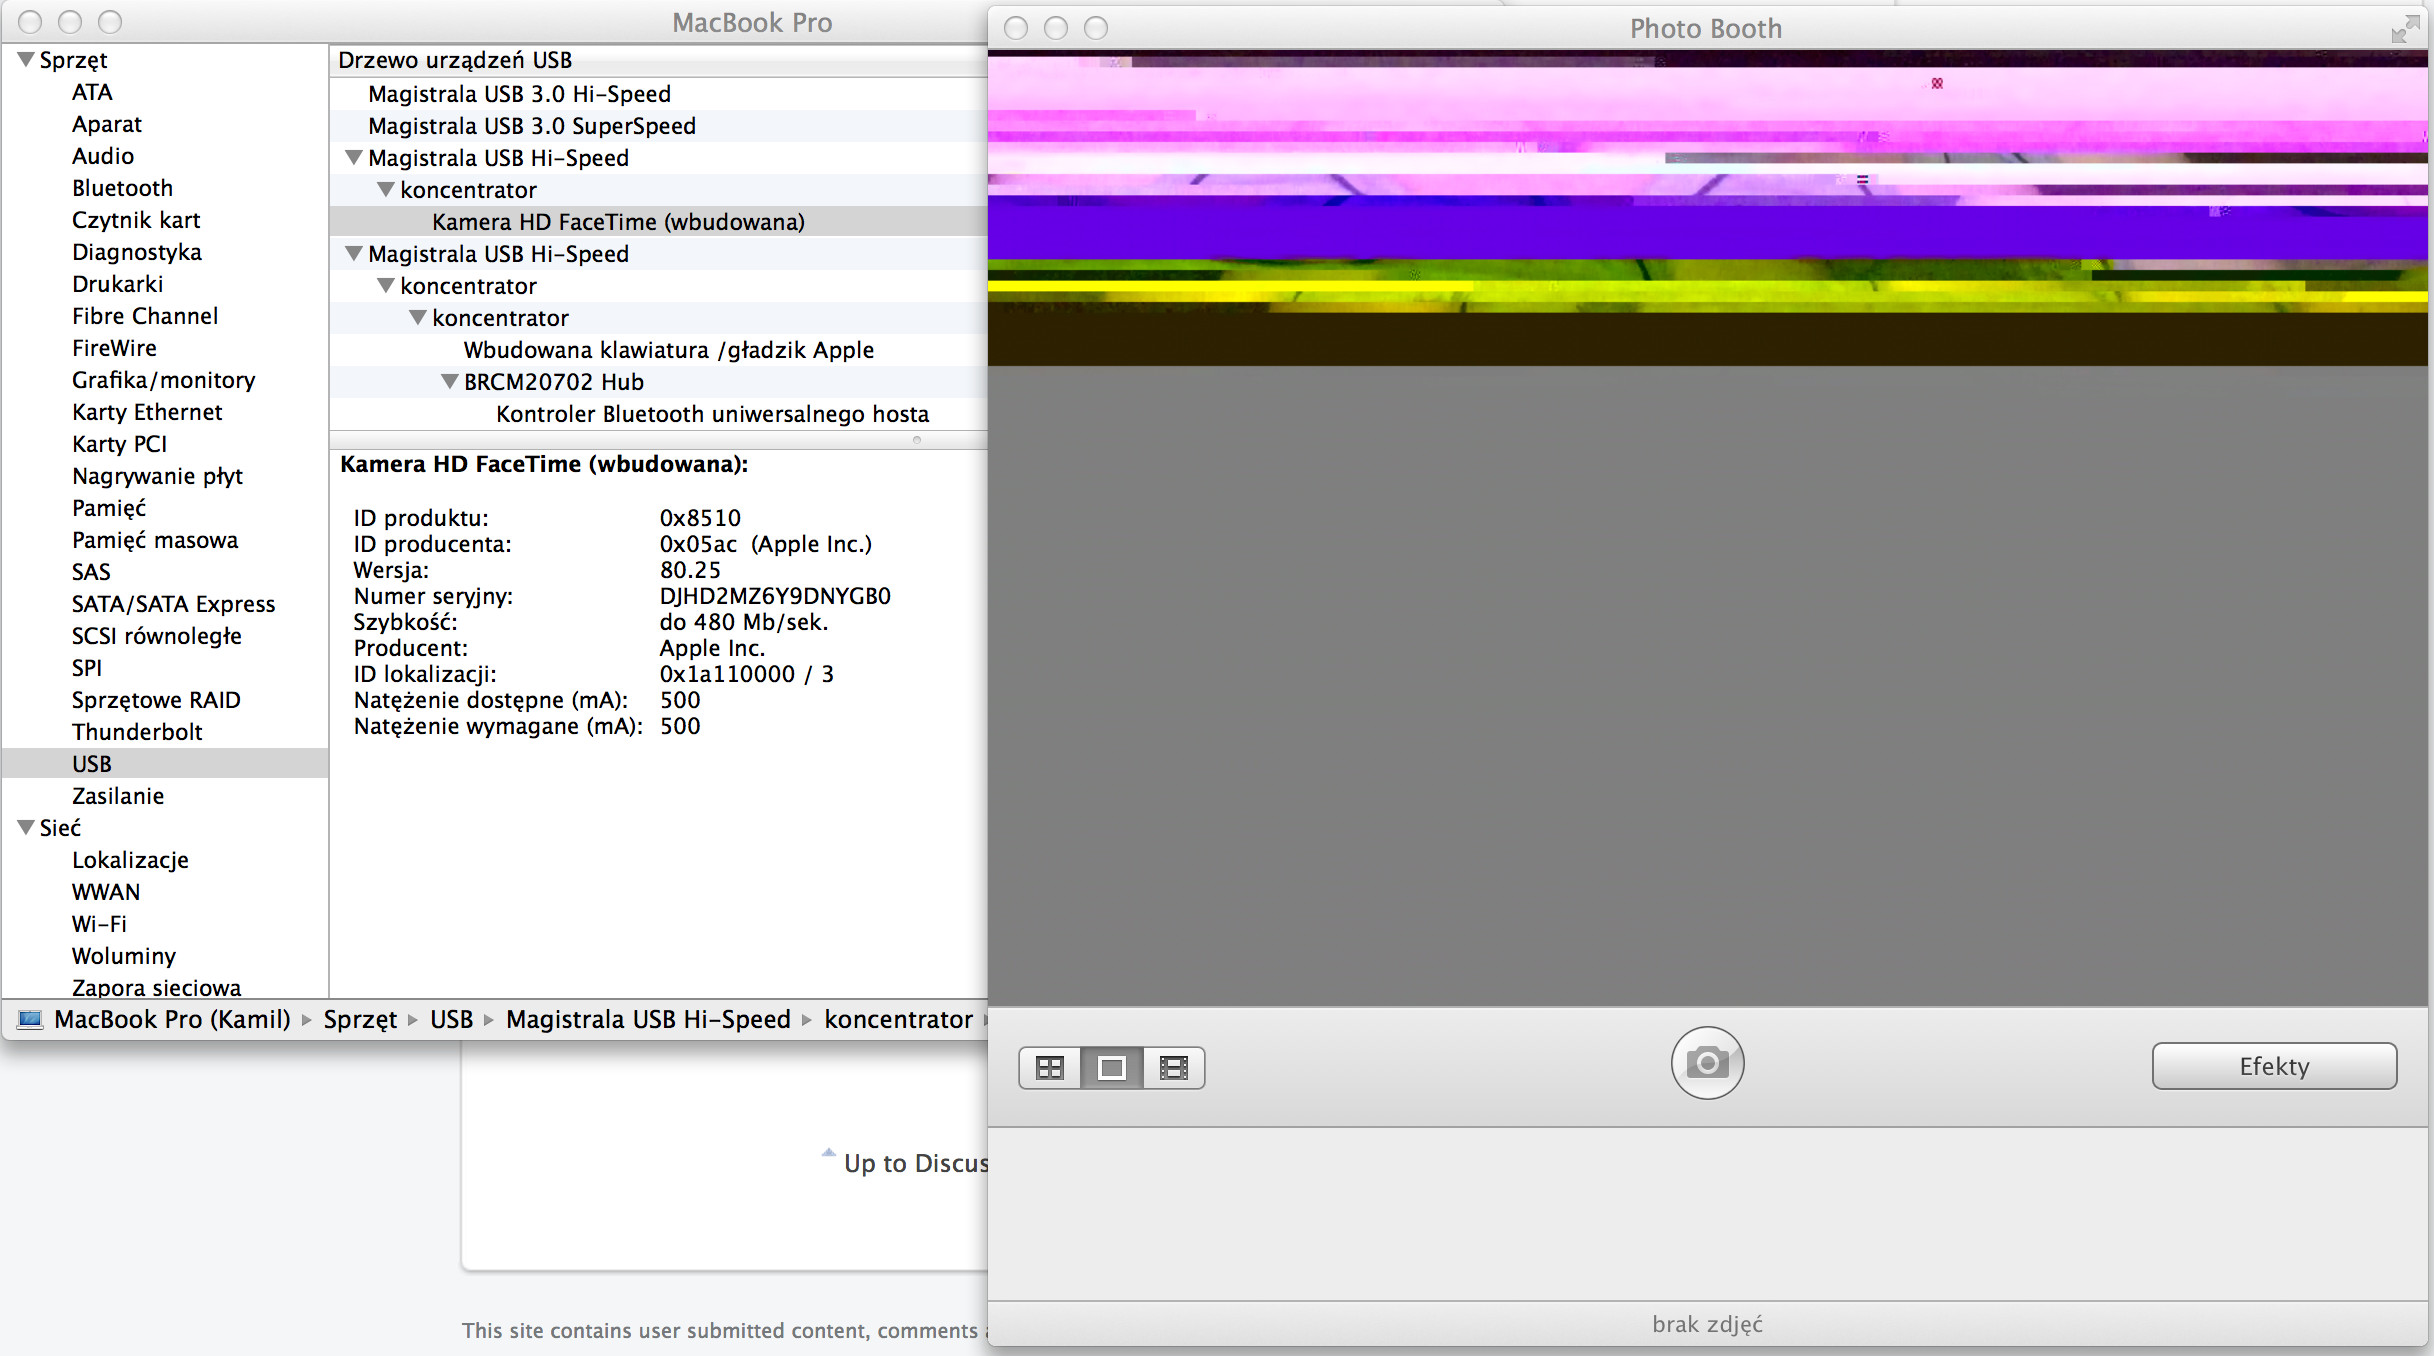Expand Photo Booth to full screen
Image resolution: width=2434 pixels, height=1356 pixels.
point(2404,29)
